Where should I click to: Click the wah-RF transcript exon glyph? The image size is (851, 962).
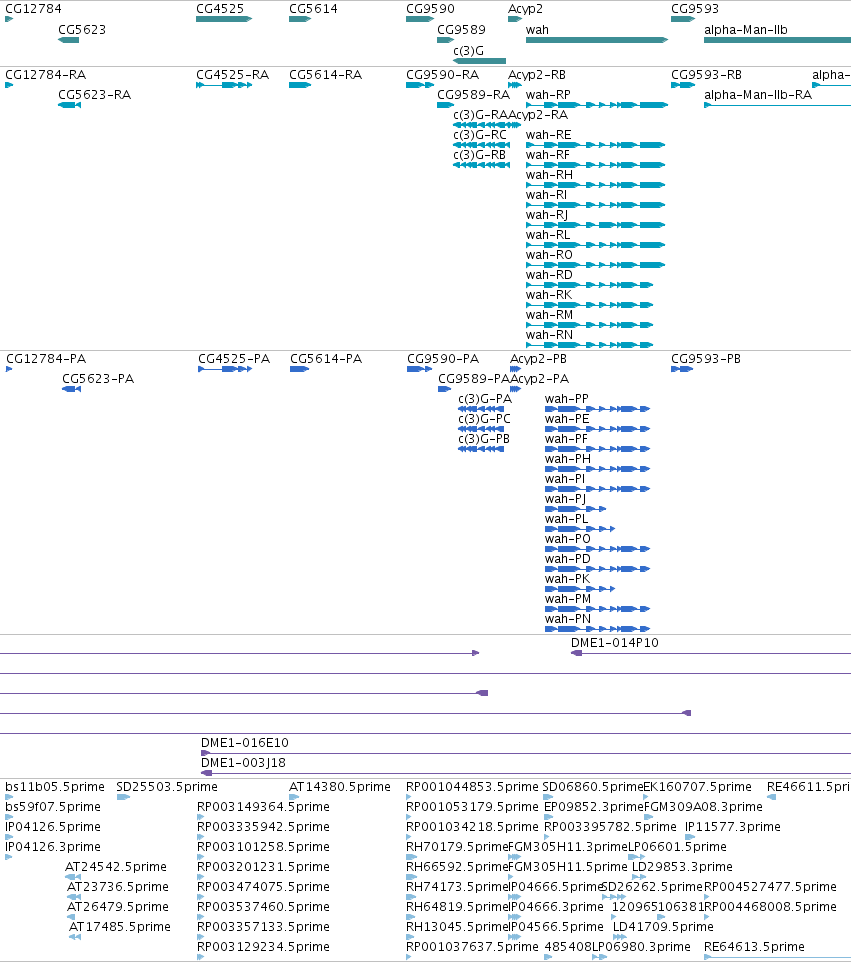click(595, 165)
